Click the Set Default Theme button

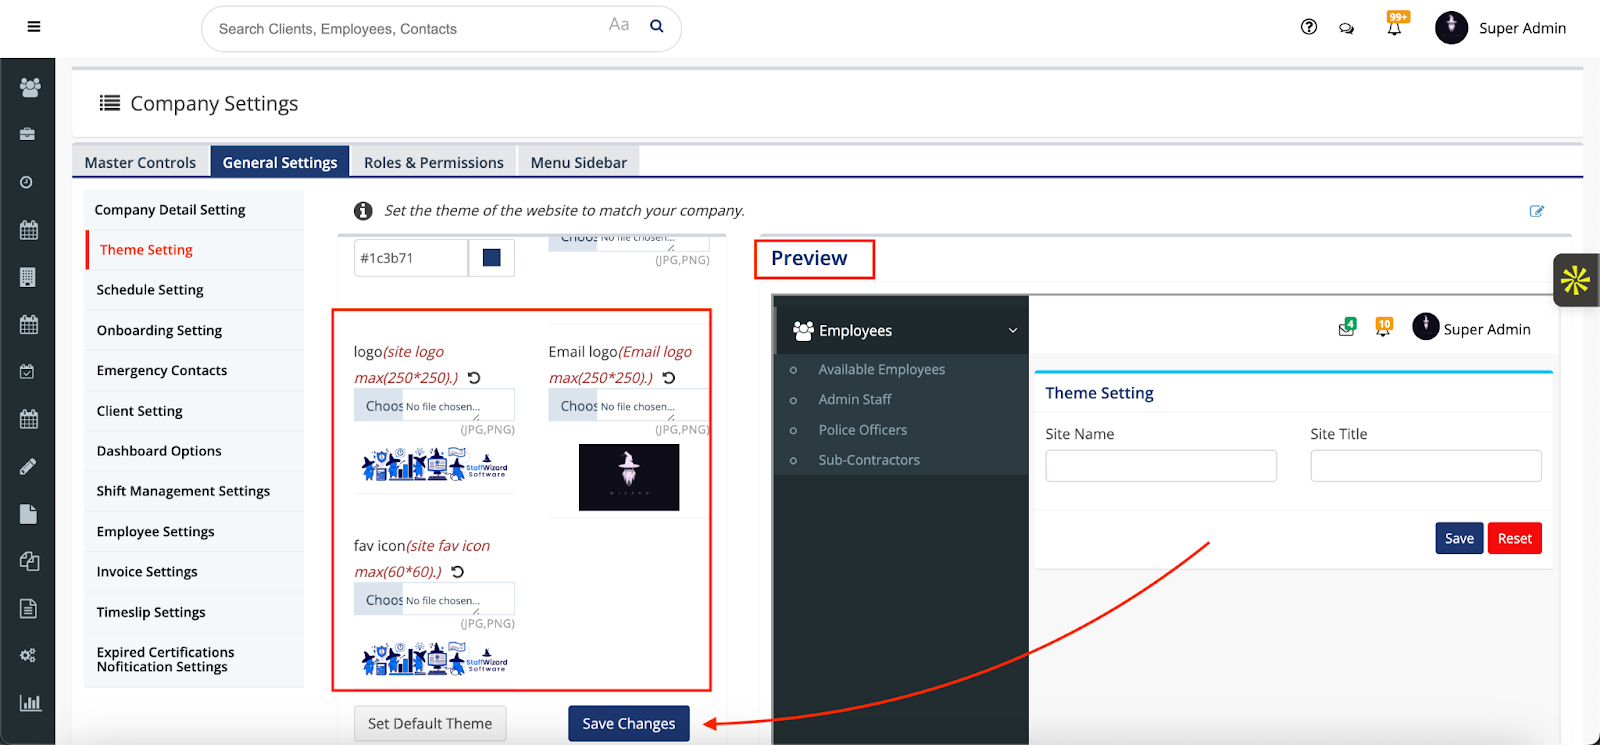[x=430, y=723]
